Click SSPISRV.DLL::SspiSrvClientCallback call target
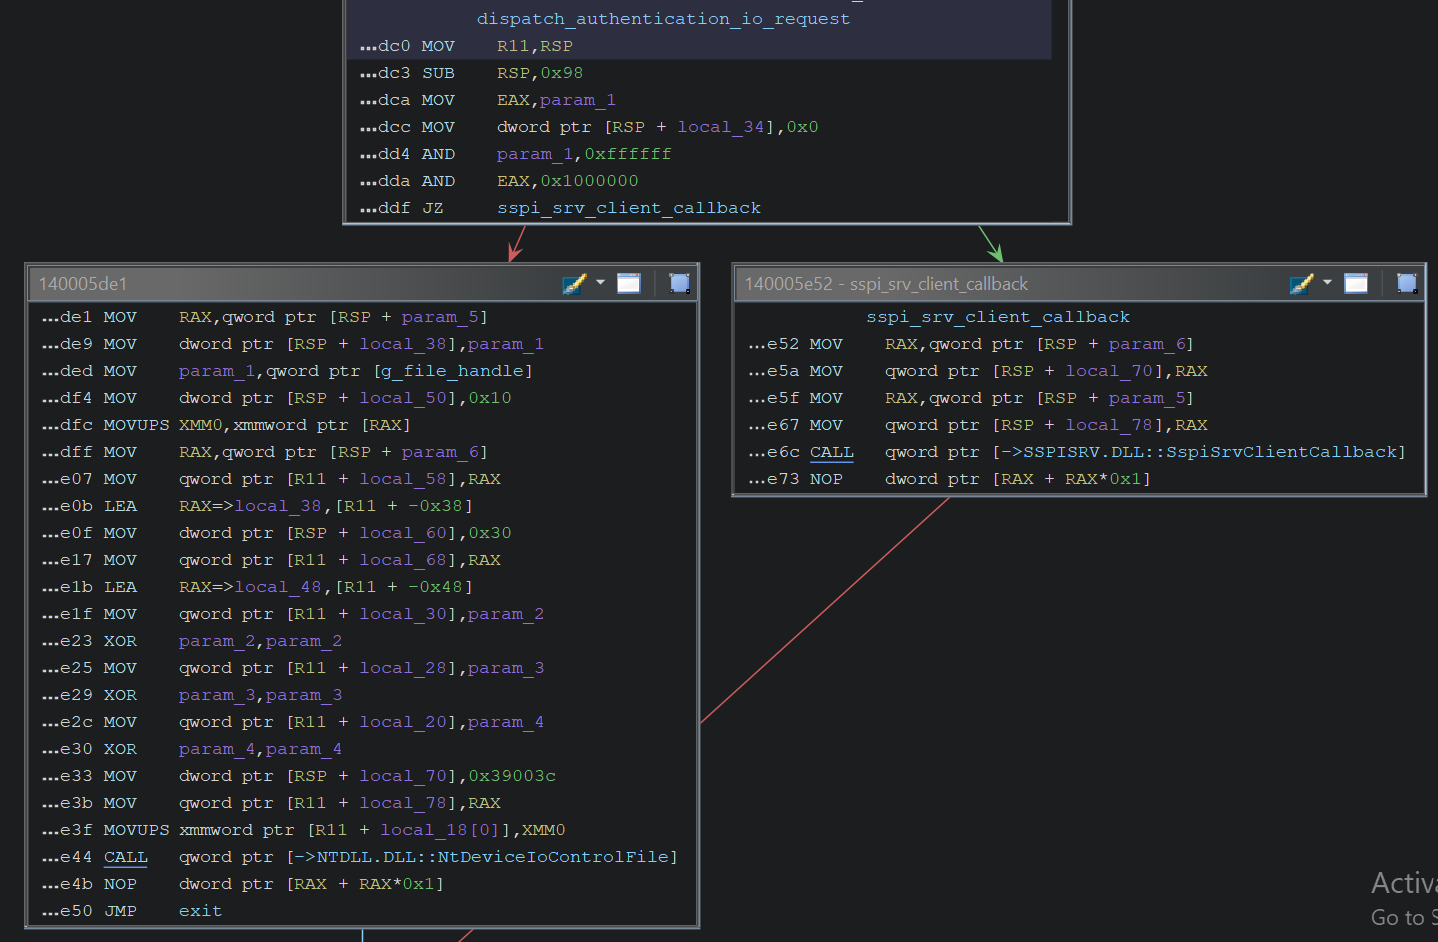 (x=1211, y=452)
